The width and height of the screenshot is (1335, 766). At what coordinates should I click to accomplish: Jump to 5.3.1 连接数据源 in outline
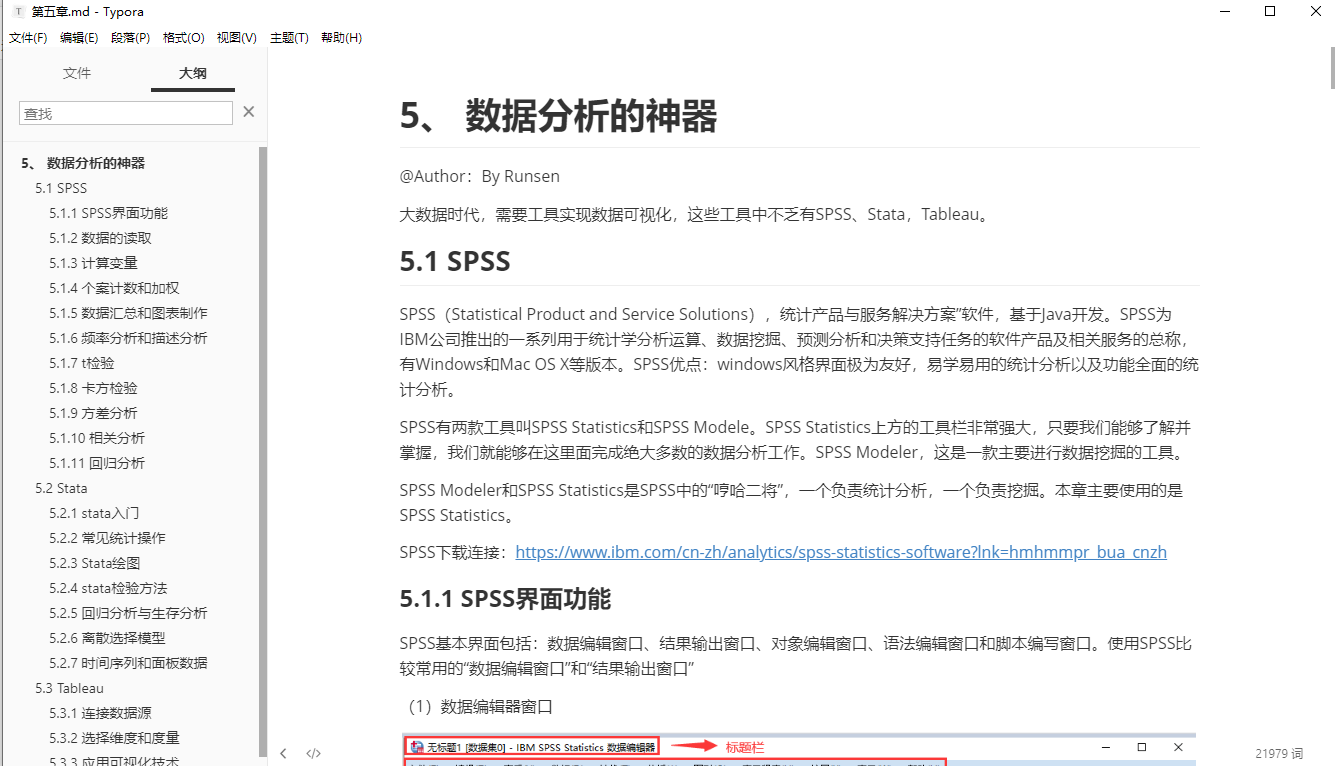pos(101,713)
